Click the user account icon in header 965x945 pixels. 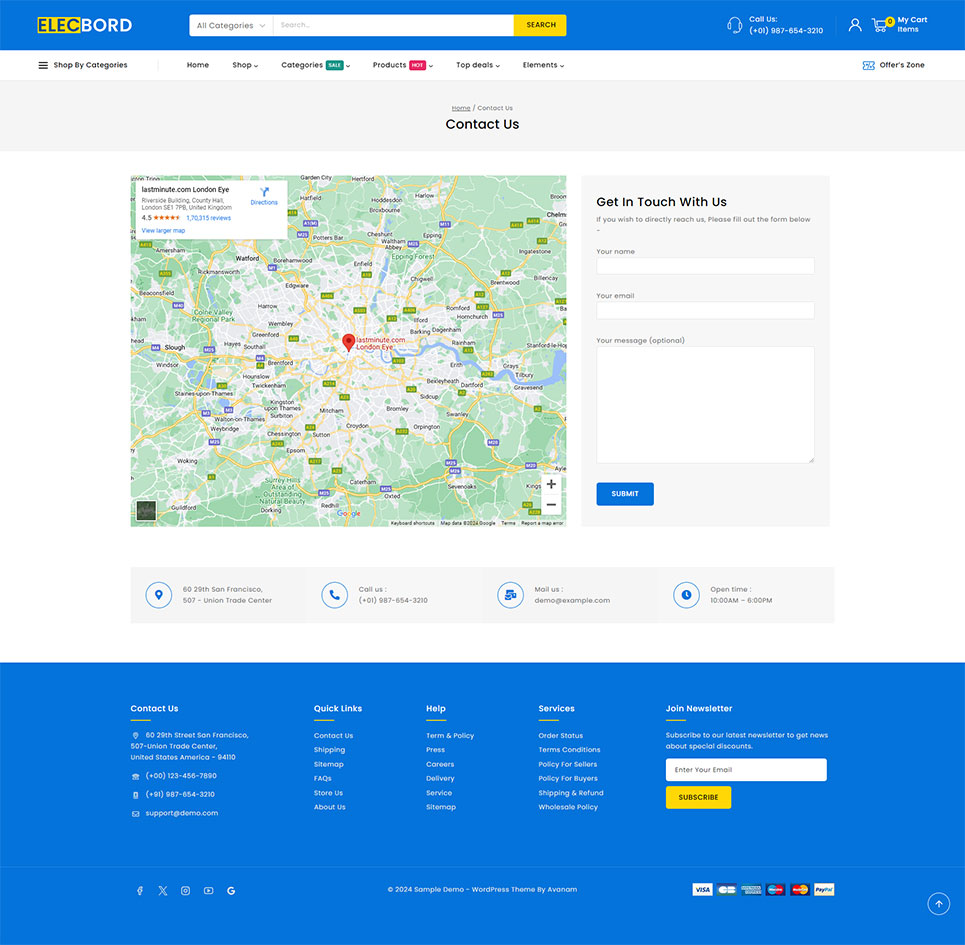click(854, 25)
